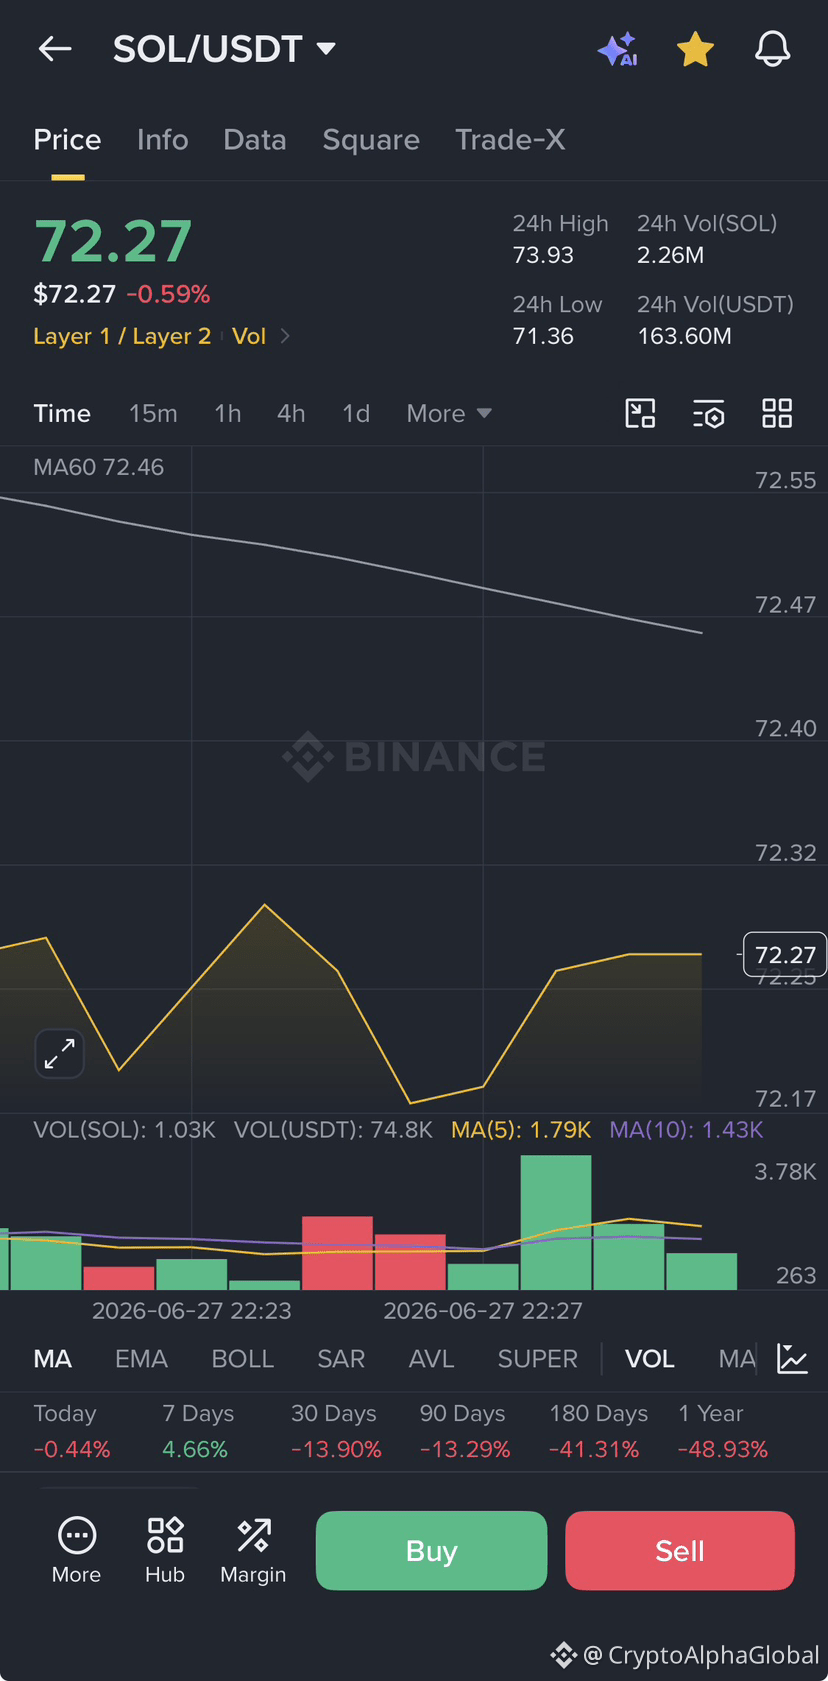Select the 1 Year -48.93% performance
This screenshot has width=828, height=1681.
(723, 1431)
